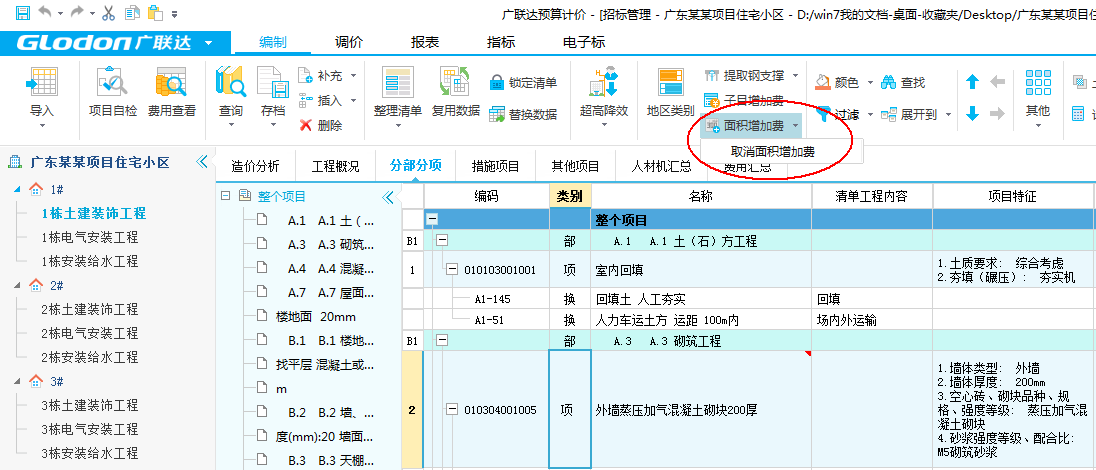Collapse the 1# building tree node

pyautogui.click(x=16, y=189)
